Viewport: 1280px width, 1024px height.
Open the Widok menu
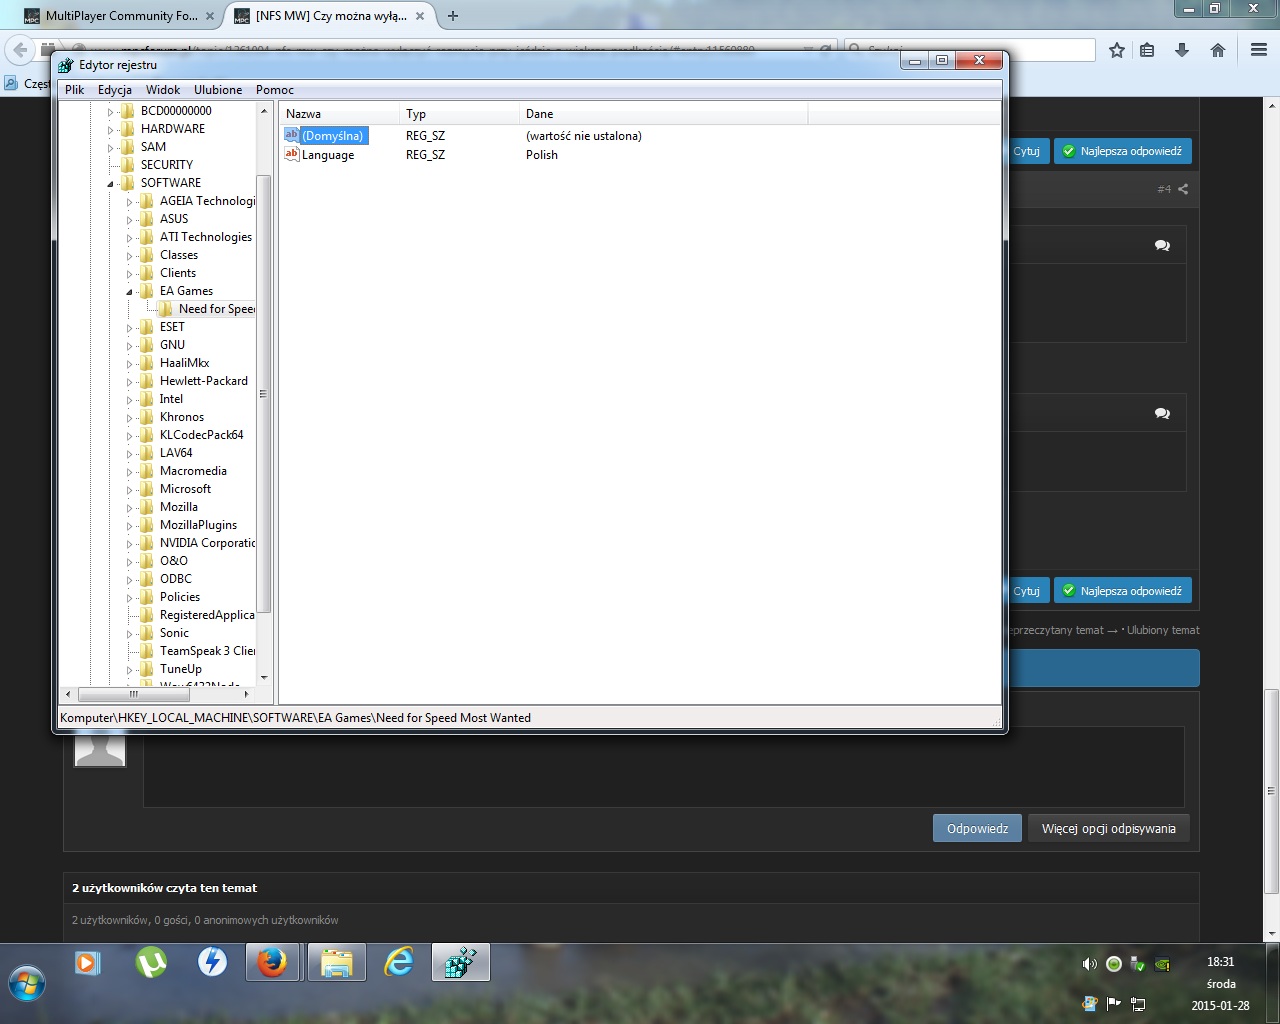click(163, 90)
